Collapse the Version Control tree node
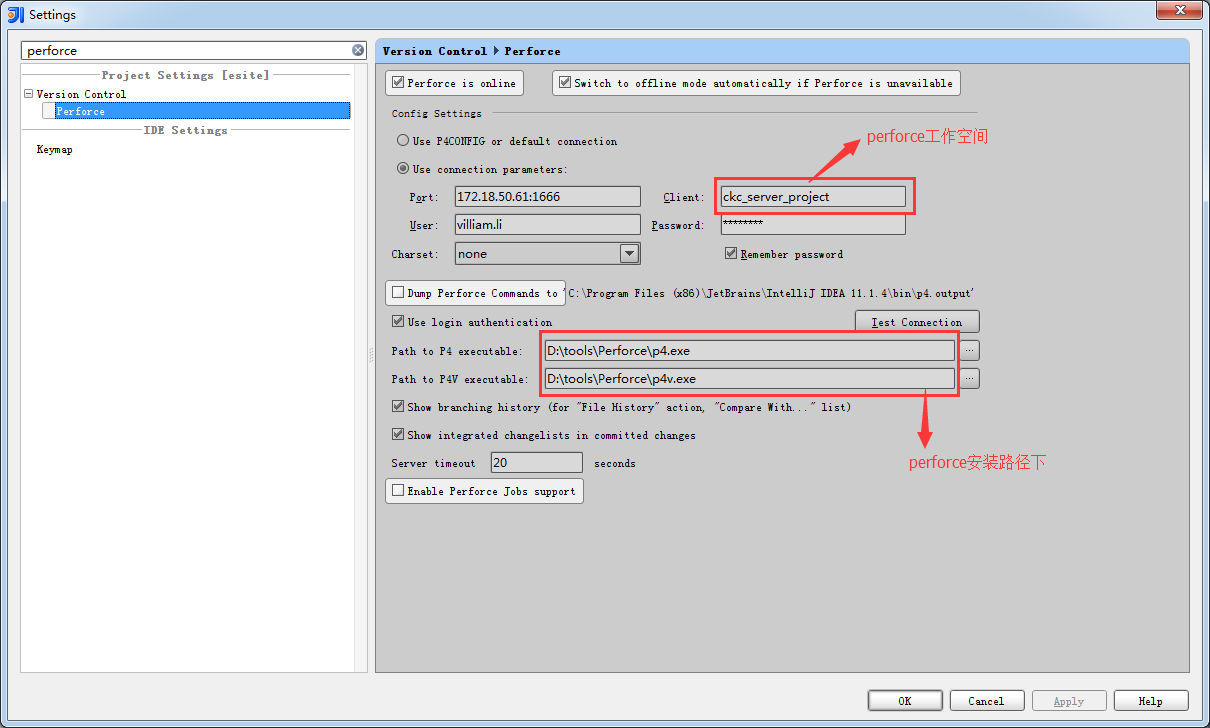 click(x=29, y=94)
